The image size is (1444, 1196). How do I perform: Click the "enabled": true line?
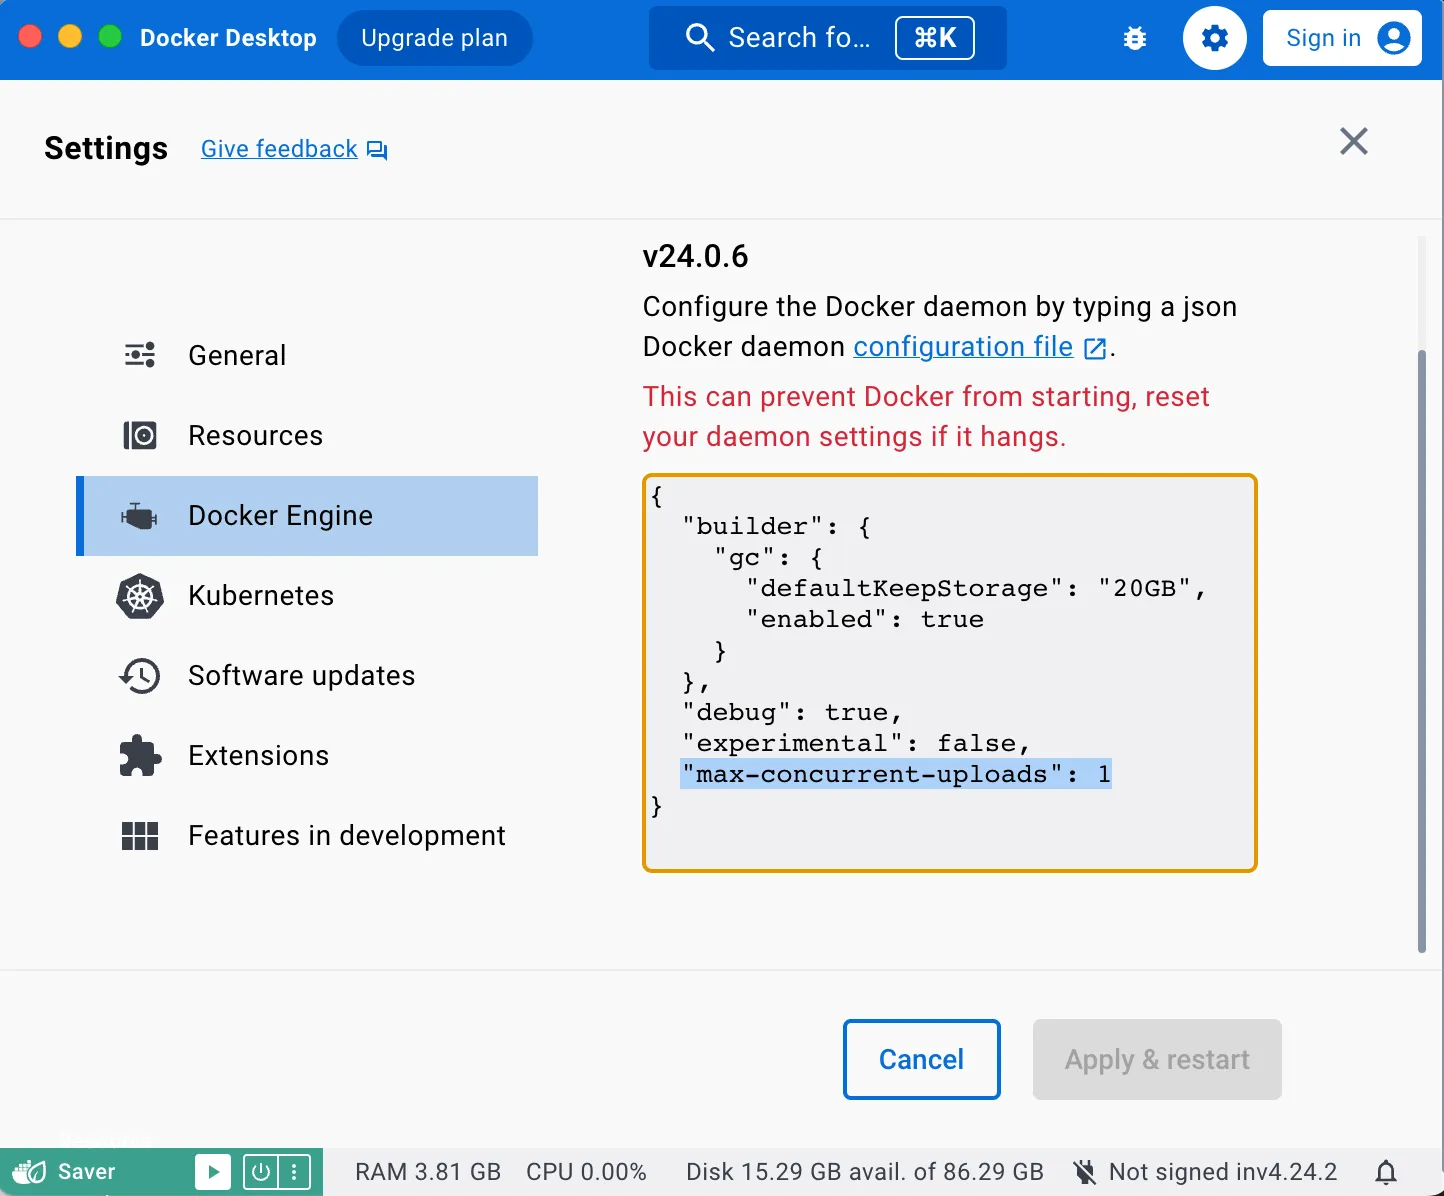[865, 619]
